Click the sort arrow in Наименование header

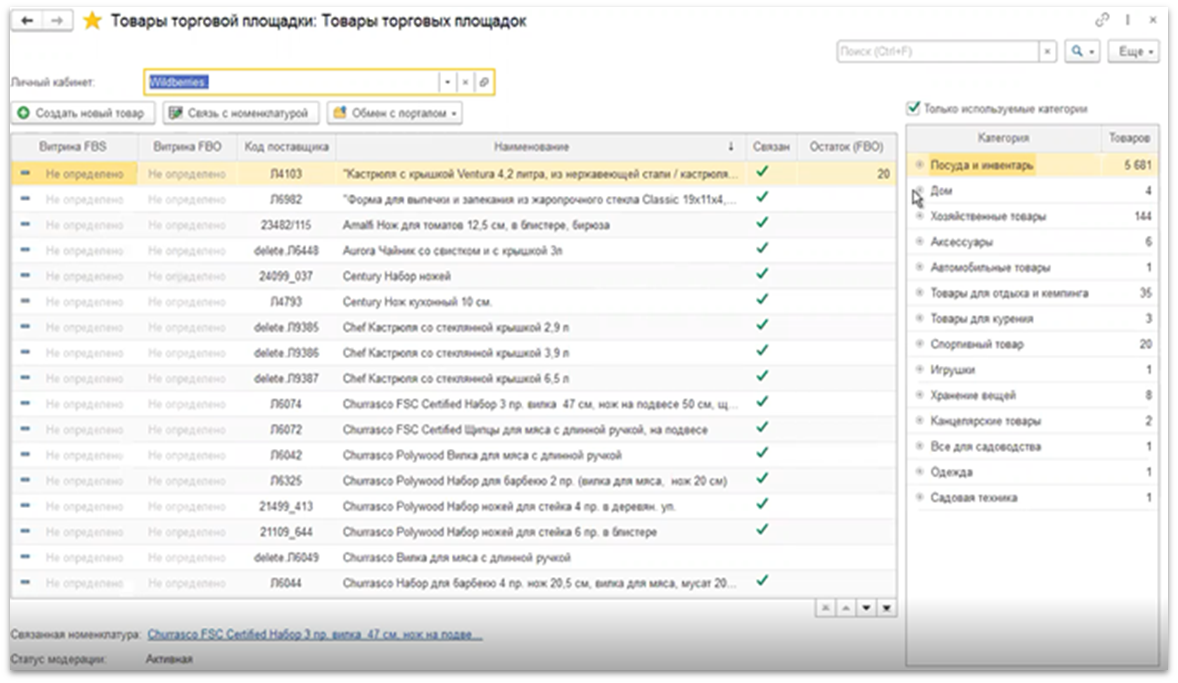click(x=731, y=147)
